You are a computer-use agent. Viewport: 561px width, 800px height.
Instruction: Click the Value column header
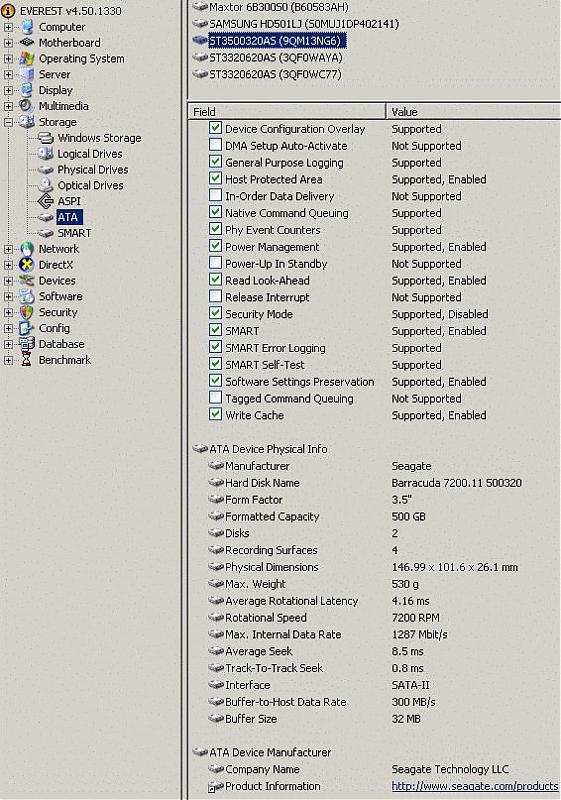click(x=473, y=112)
